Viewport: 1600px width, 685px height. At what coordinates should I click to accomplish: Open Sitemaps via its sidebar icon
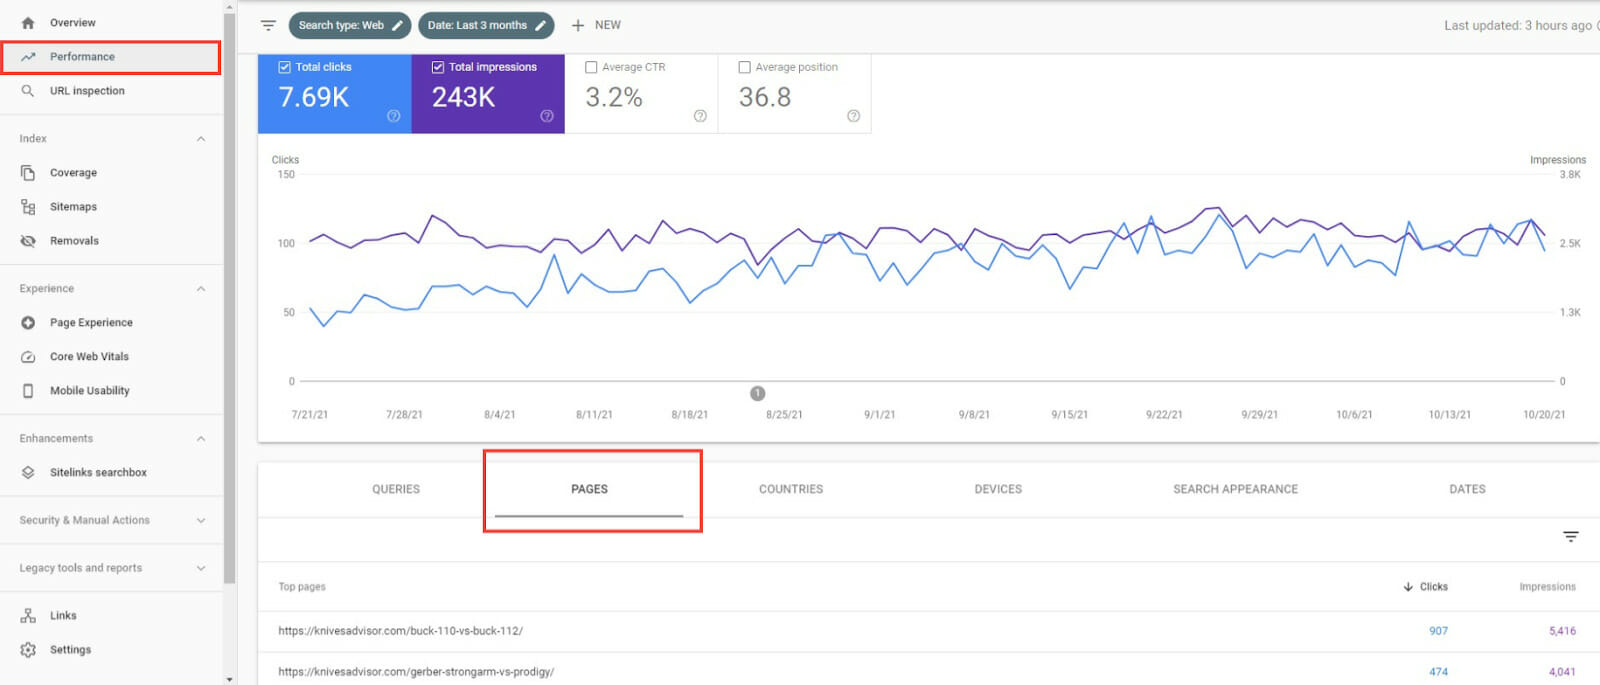(x=28, y=207)
